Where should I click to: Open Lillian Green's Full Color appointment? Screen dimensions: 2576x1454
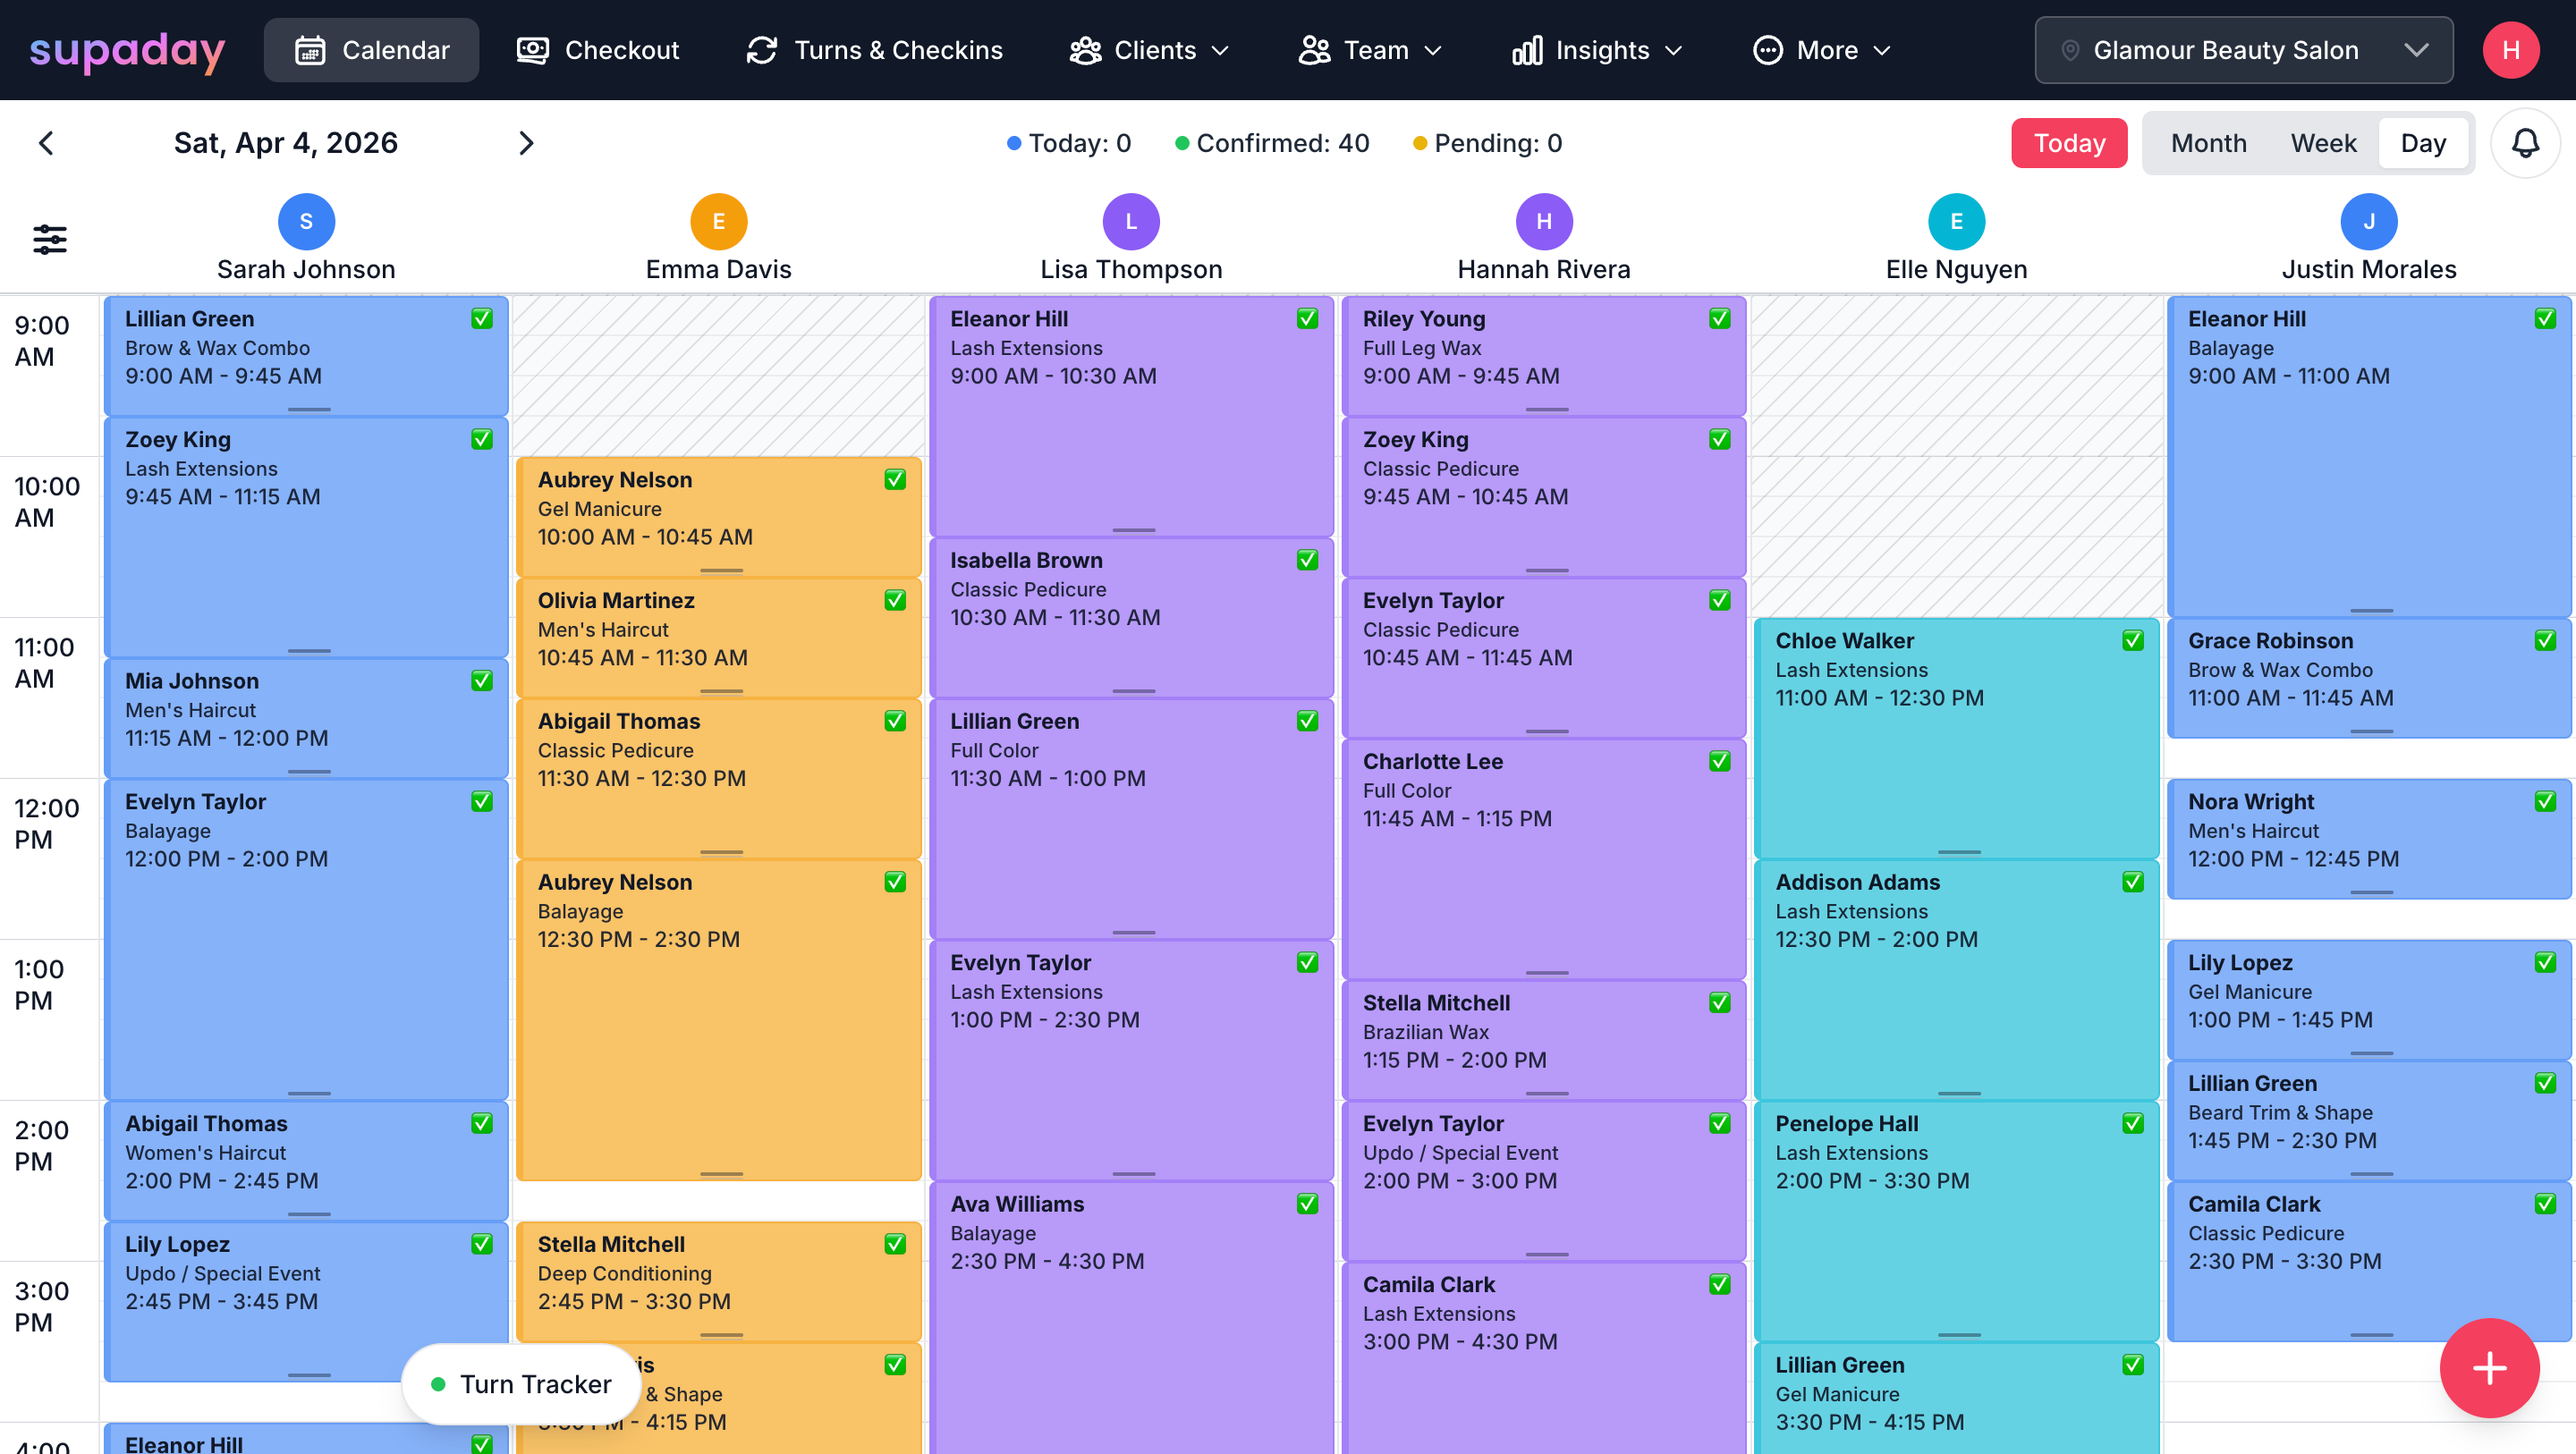coord(1131,819)
